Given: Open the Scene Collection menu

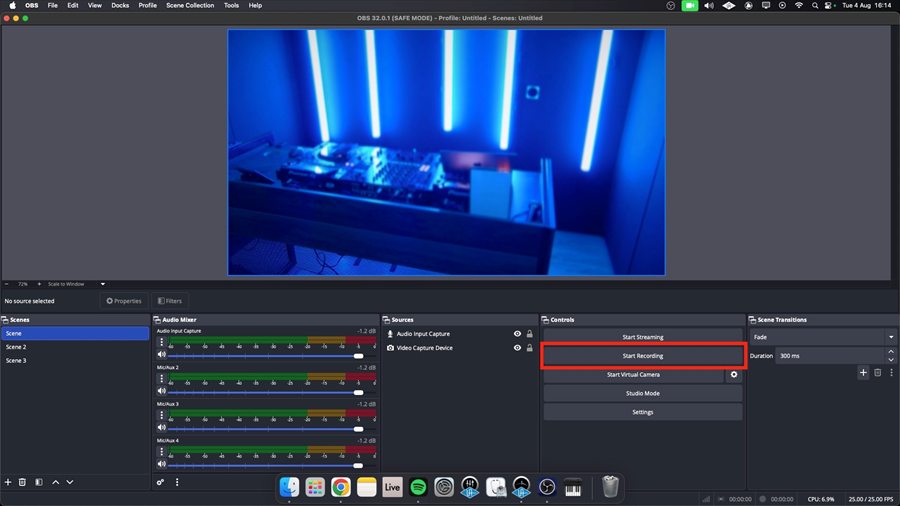Looking at the screenshot, I should click(190, 5).
